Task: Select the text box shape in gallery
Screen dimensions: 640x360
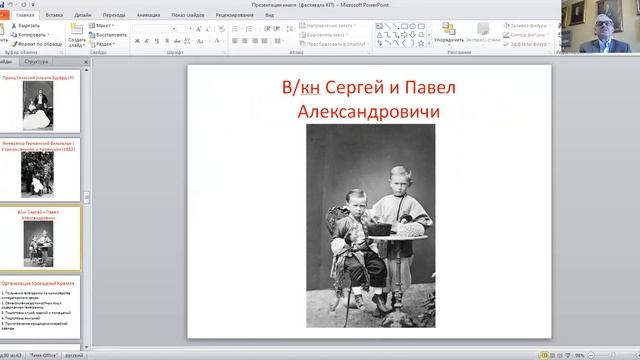Action: (x=379, y=27)
